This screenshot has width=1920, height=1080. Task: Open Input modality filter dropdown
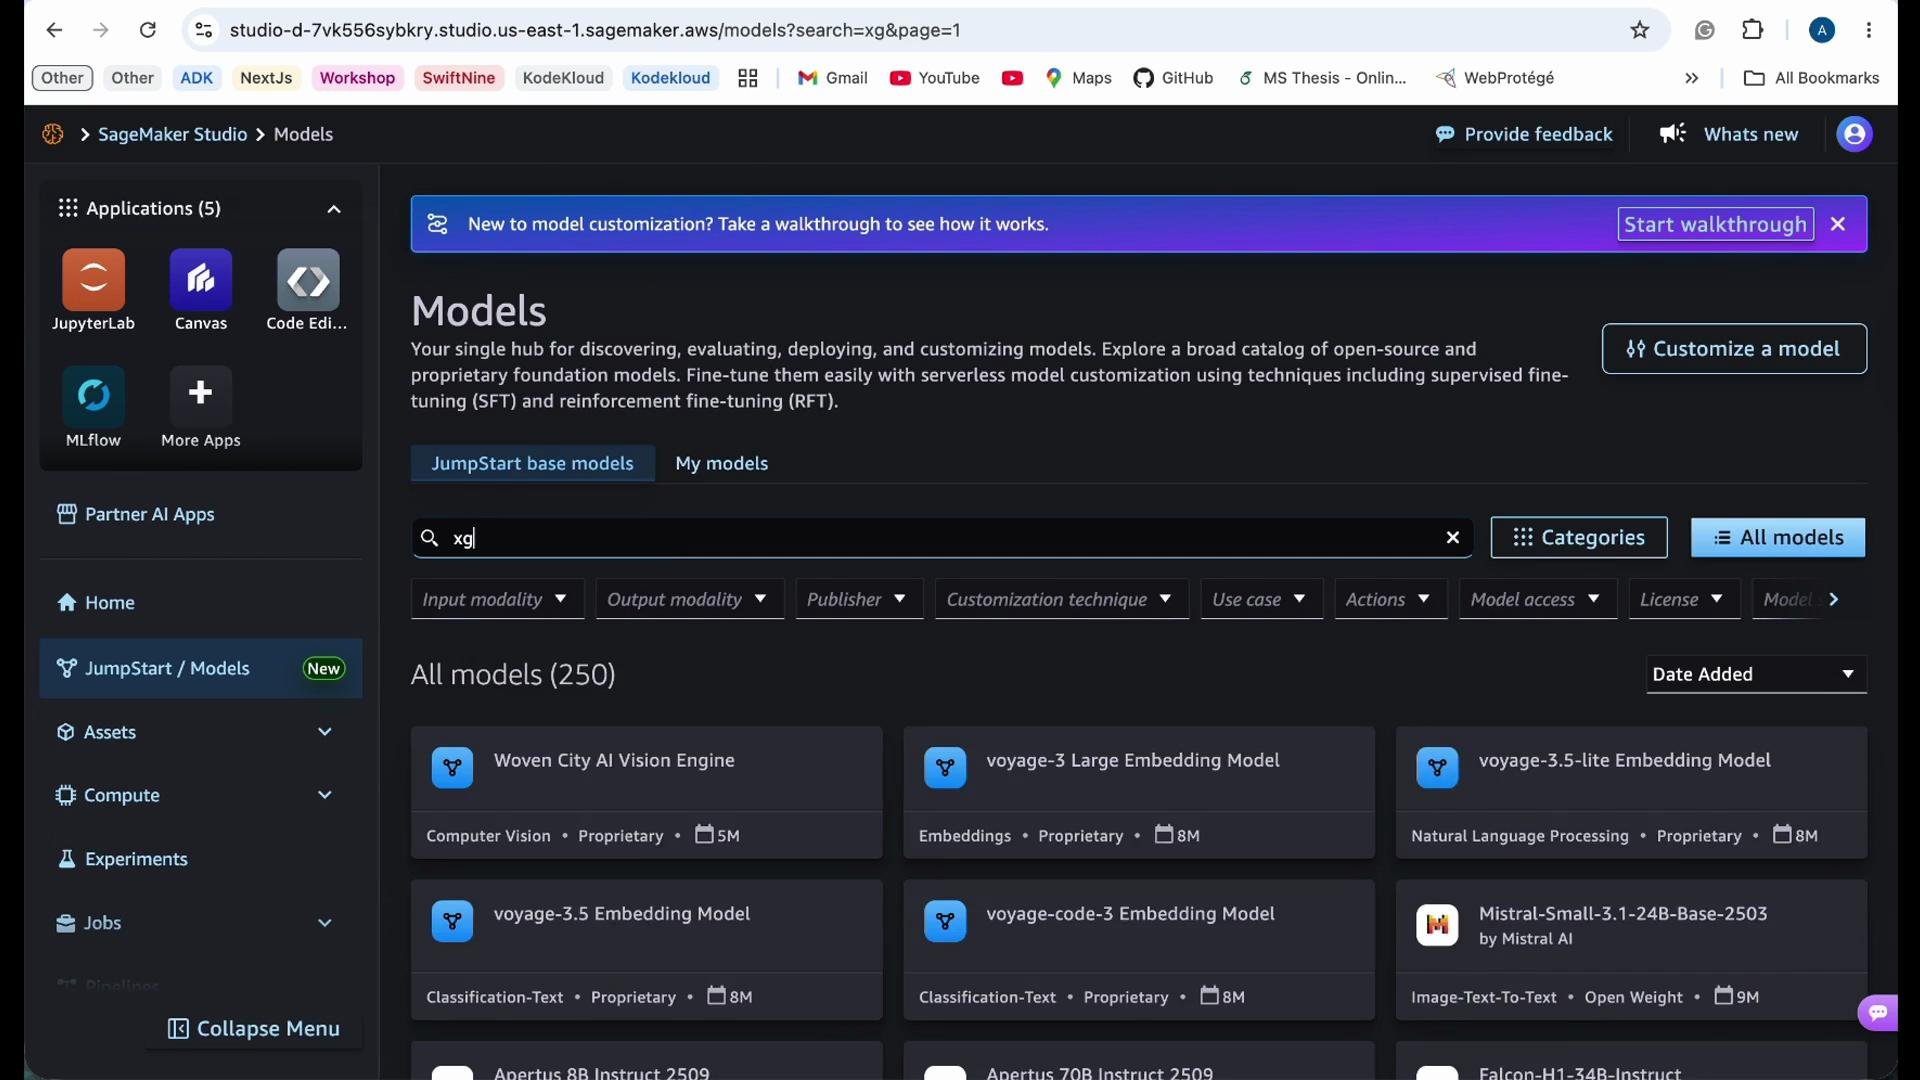point(497,599)
